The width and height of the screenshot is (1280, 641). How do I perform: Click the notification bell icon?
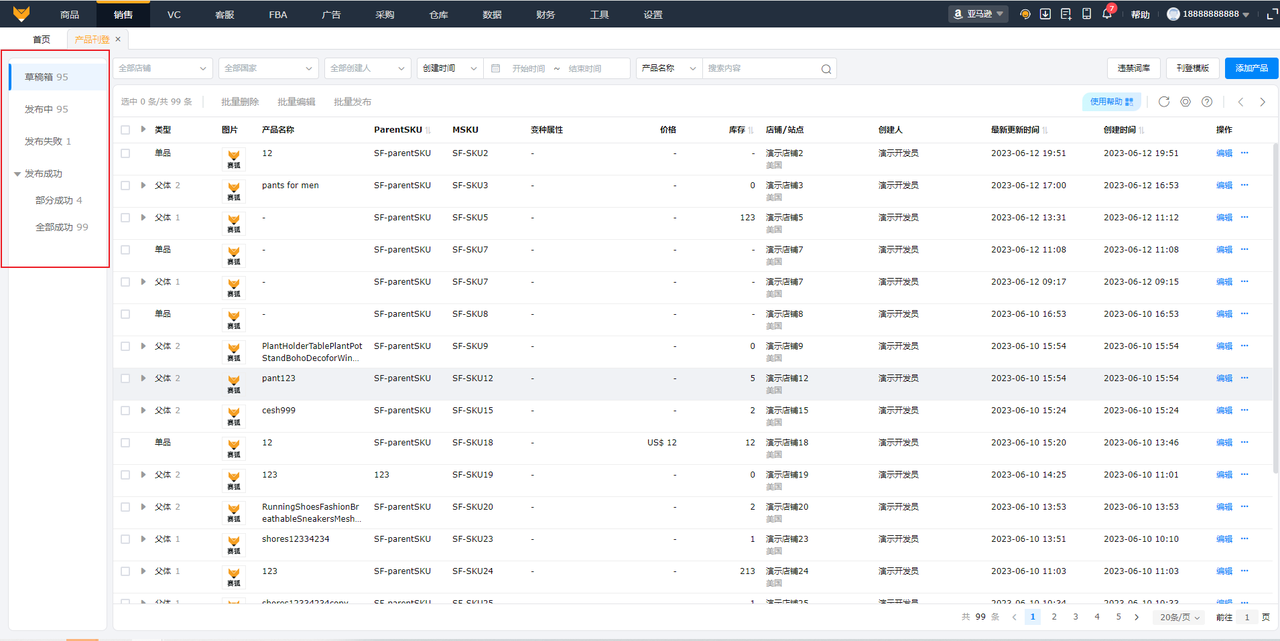[x=1107, y=14]
